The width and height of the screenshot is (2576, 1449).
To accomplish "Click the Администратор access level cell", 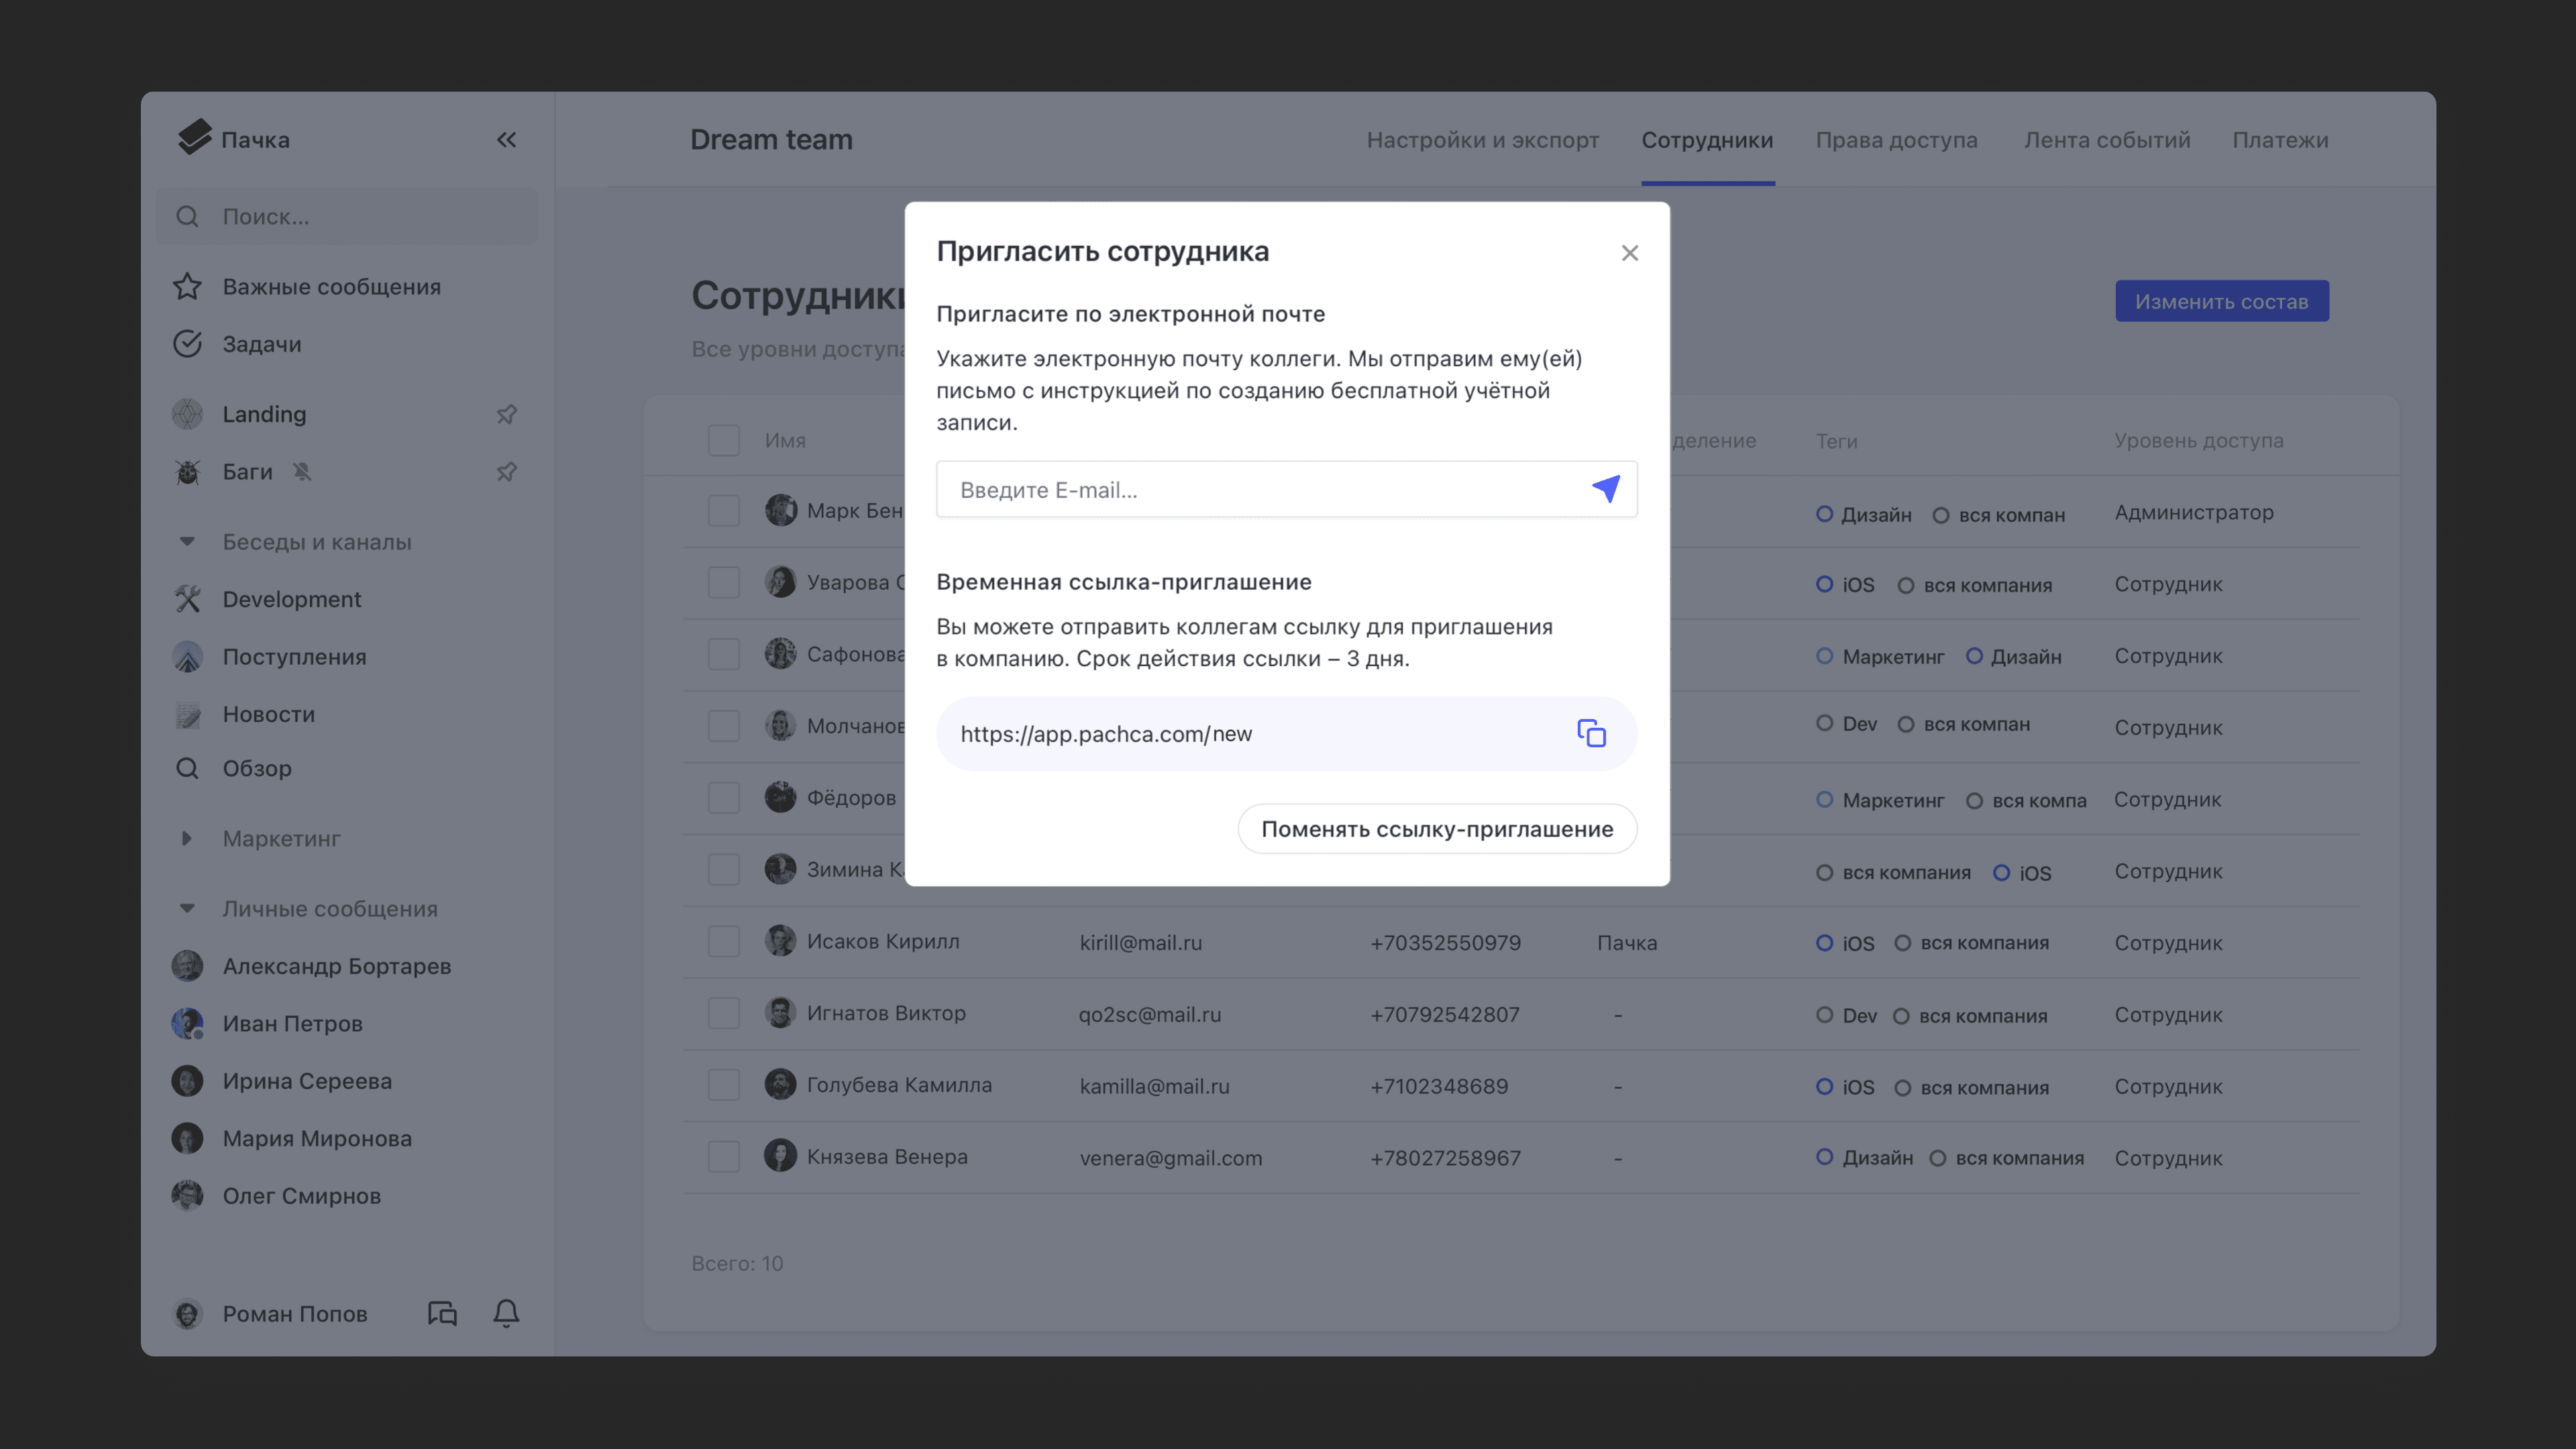I will tap(2193, 512).
